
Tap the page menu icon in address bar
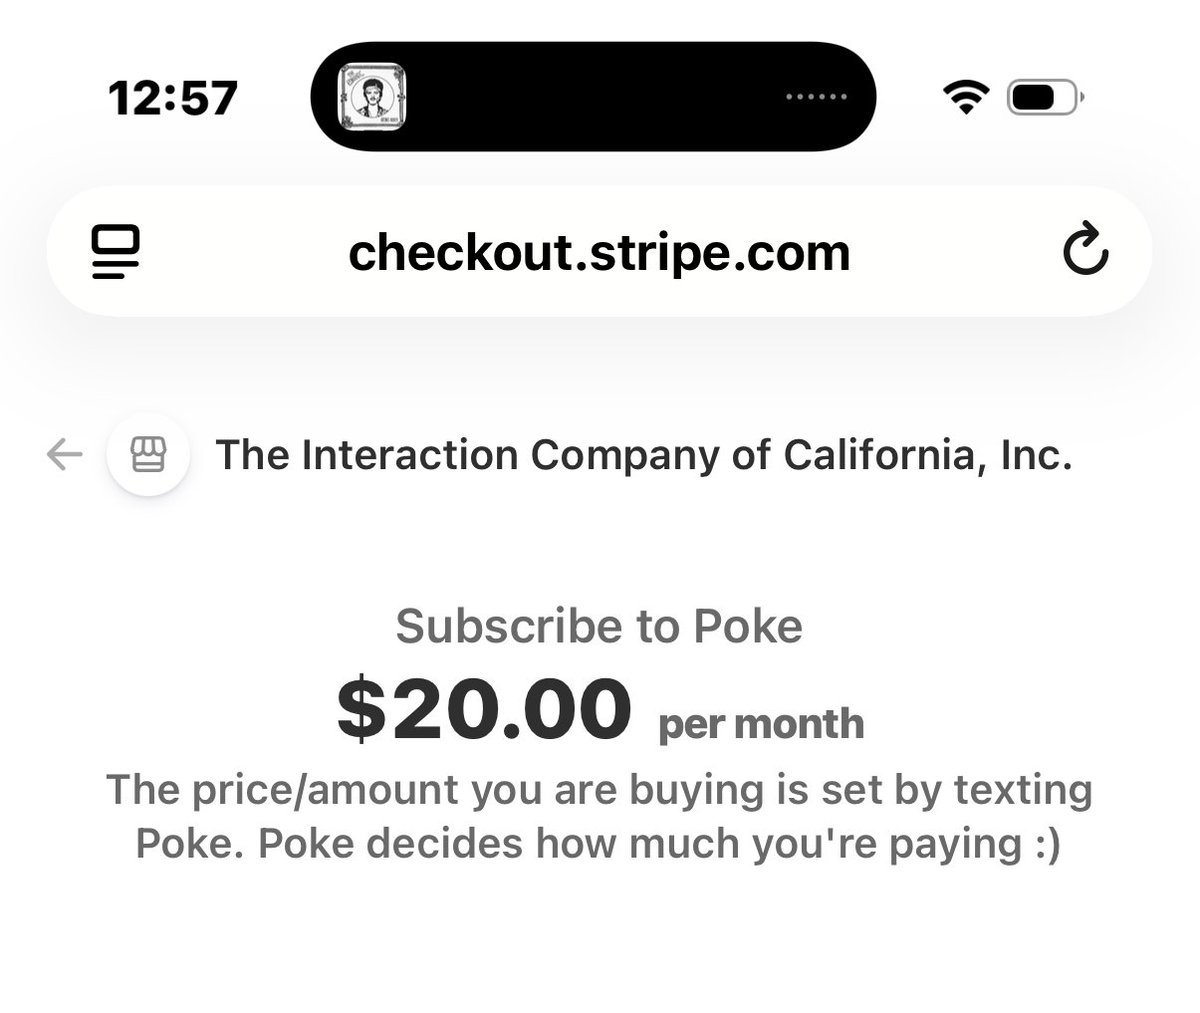pyautogui.click(x=115, y=252)
